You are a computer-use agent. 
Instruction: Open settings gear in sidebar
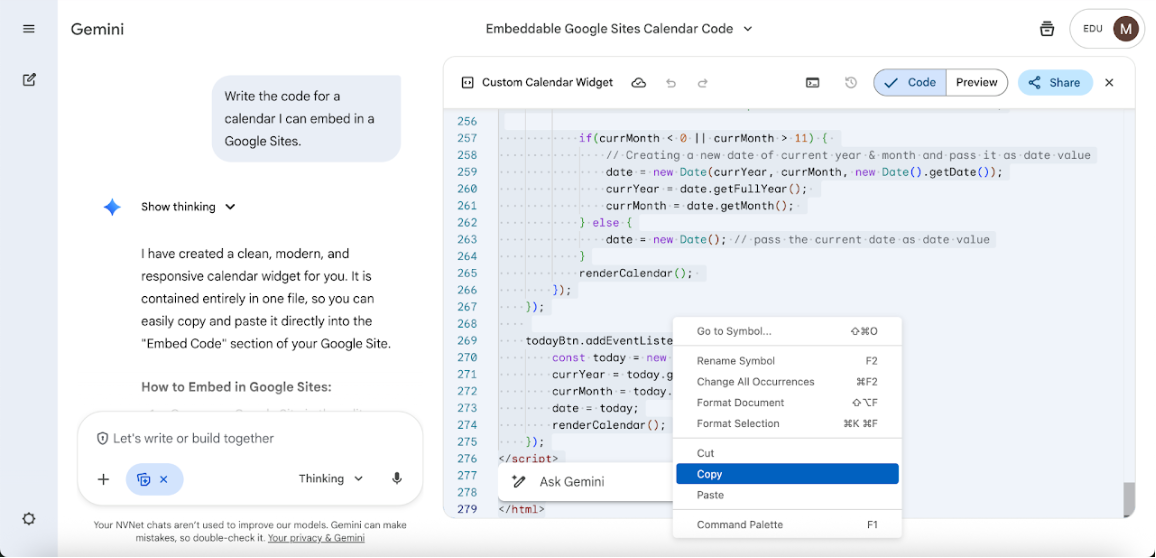29,519
